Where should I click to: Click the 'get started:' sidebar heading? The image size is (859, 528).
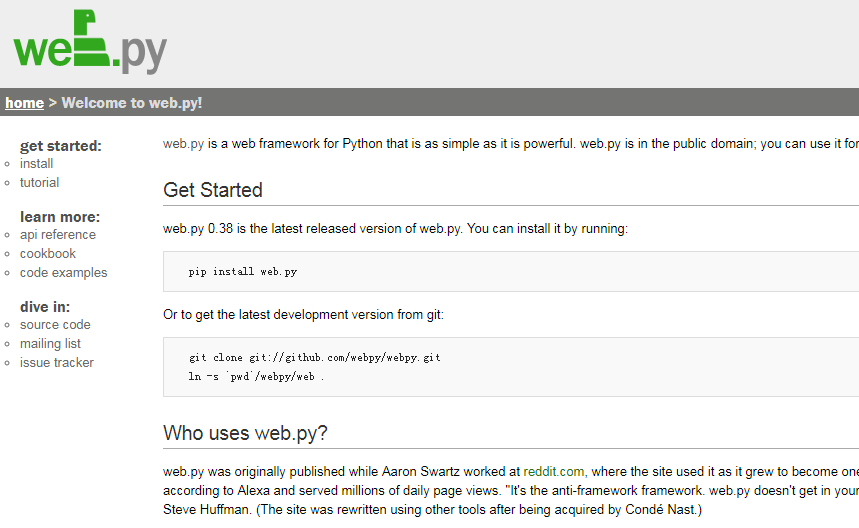pyautogui.click(x=61, y=146)
